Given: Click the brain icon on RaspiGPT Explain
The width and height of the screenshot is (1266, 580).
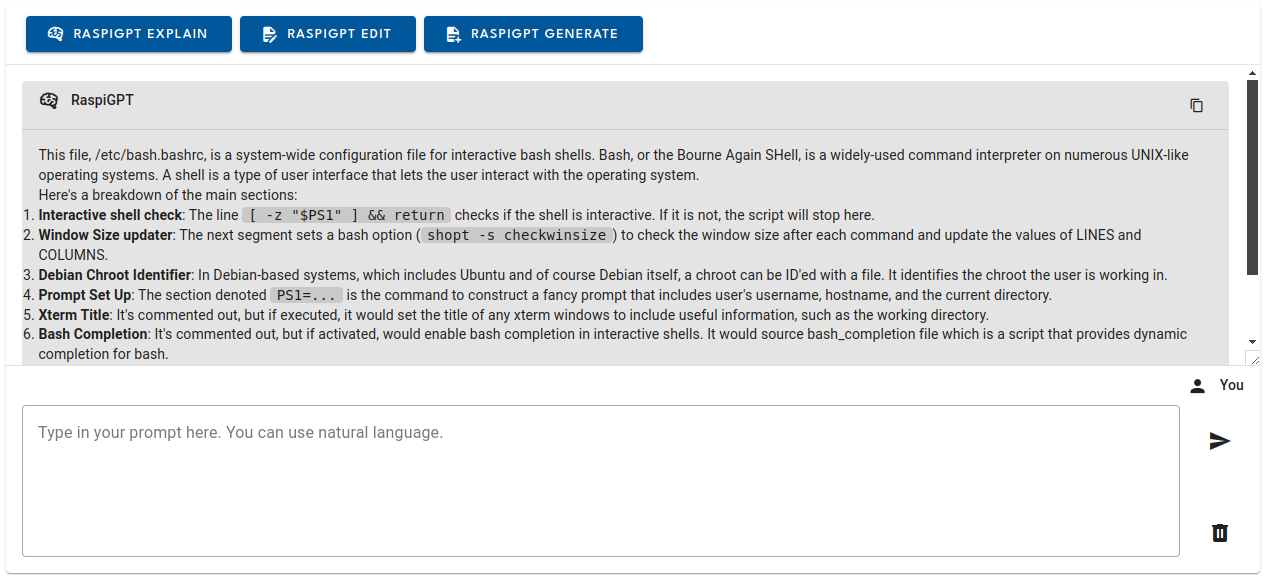Looking at the screenshot, I should point(56,34).
